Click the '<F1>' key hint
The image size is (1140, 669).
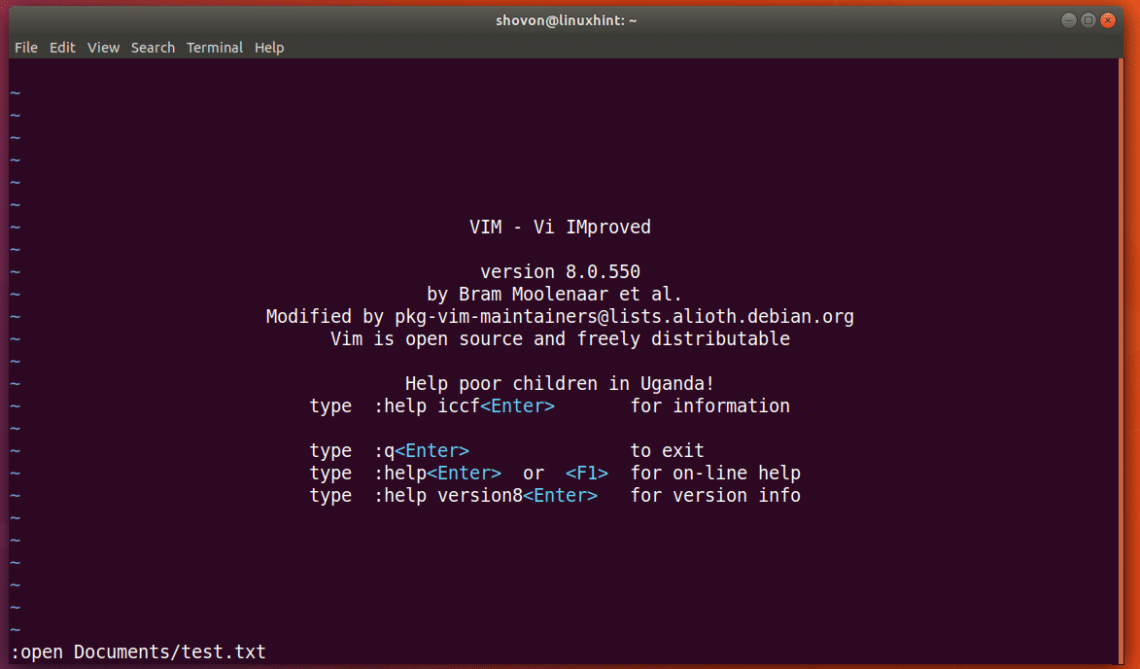coord(587,473)
